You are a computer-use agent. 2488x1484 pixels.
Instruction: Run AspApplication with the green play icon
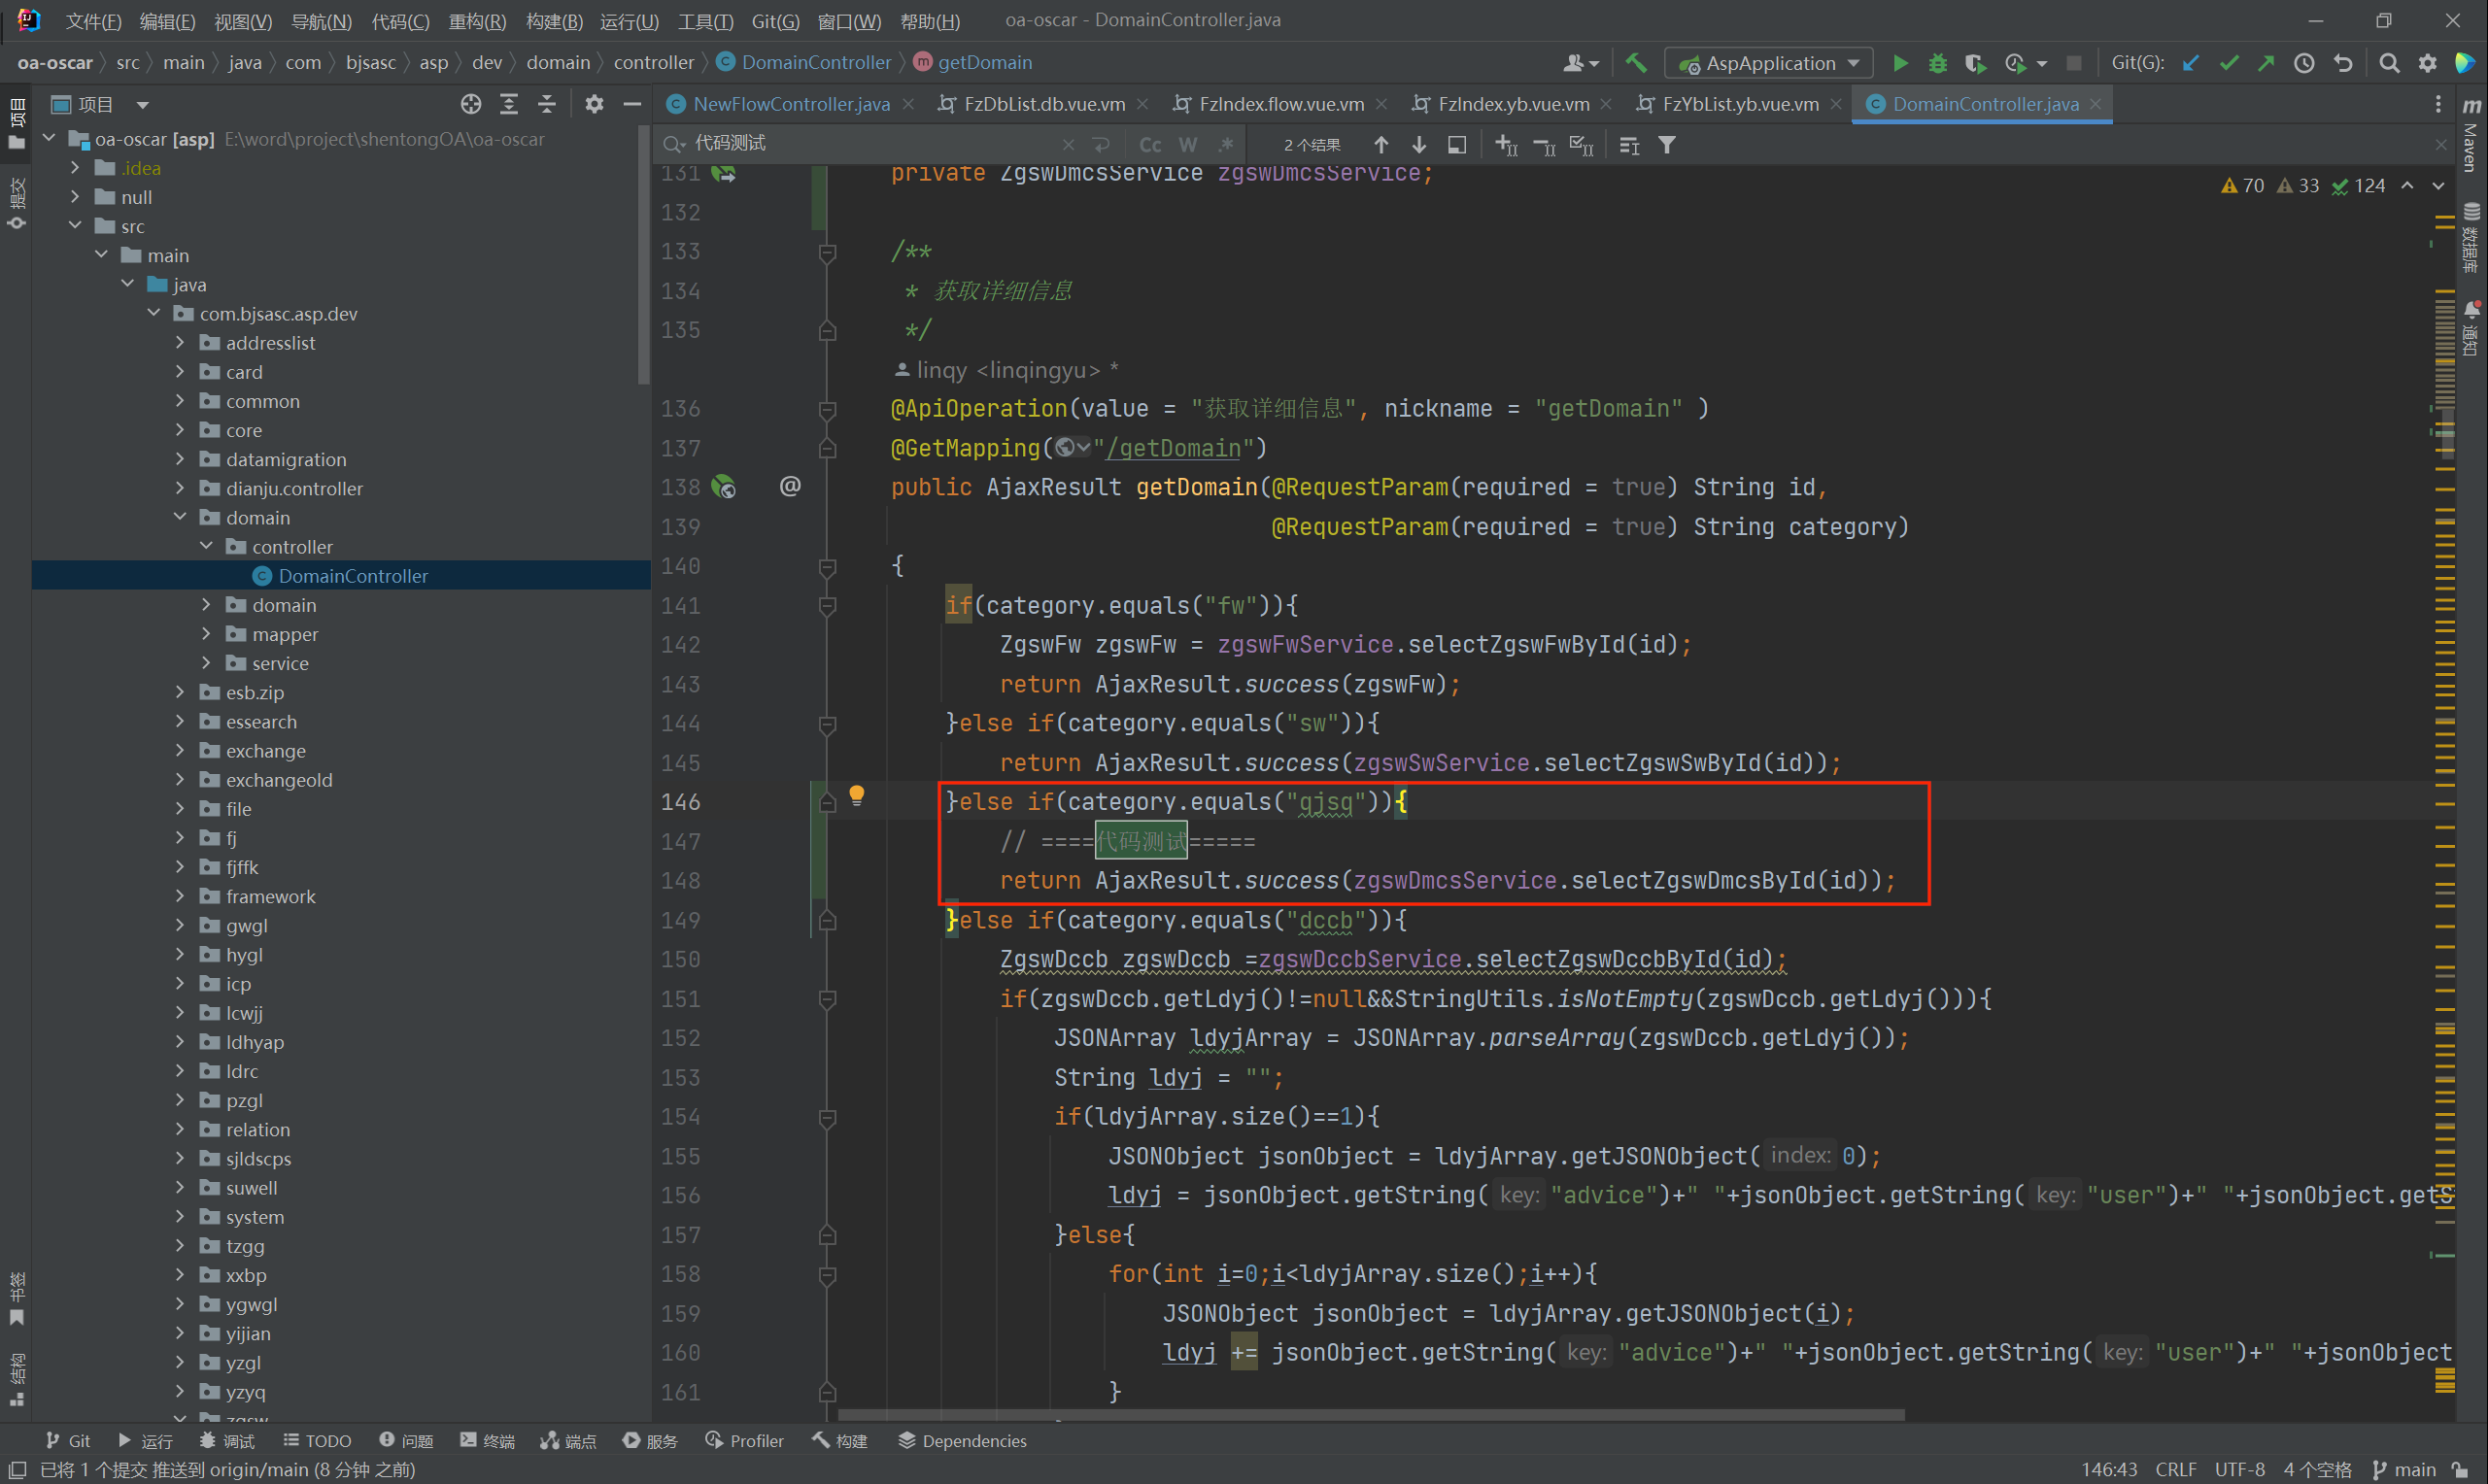[1900, 63]
